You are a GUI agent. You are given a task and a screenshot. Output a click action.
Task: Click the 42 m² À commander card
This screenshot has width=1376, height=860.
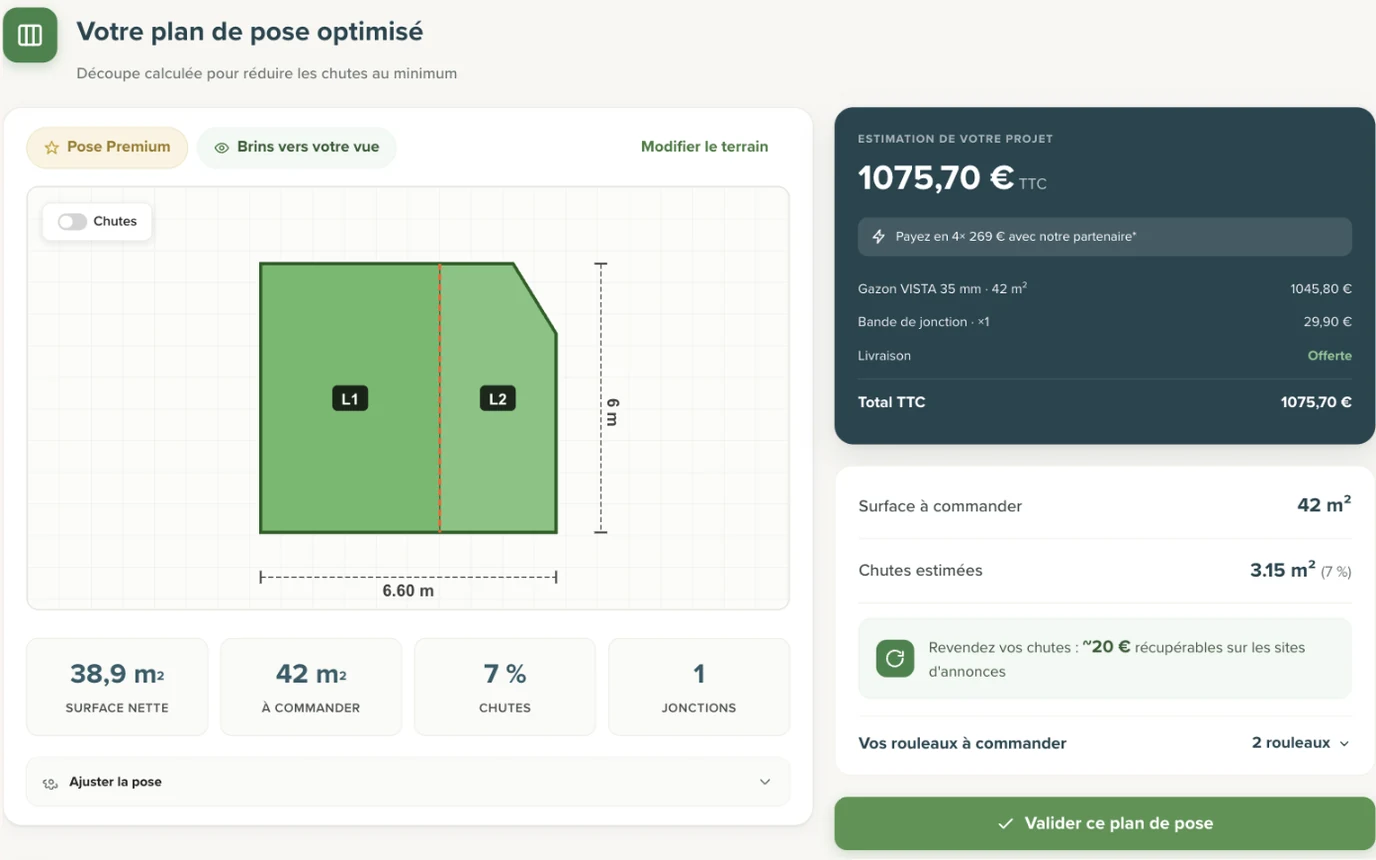pos(311,687)
